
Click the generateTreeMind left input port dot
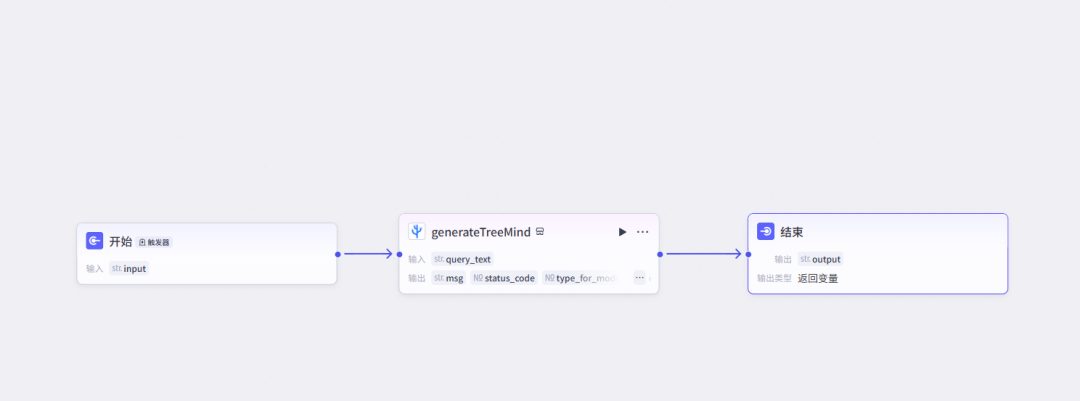coord(399,254)
